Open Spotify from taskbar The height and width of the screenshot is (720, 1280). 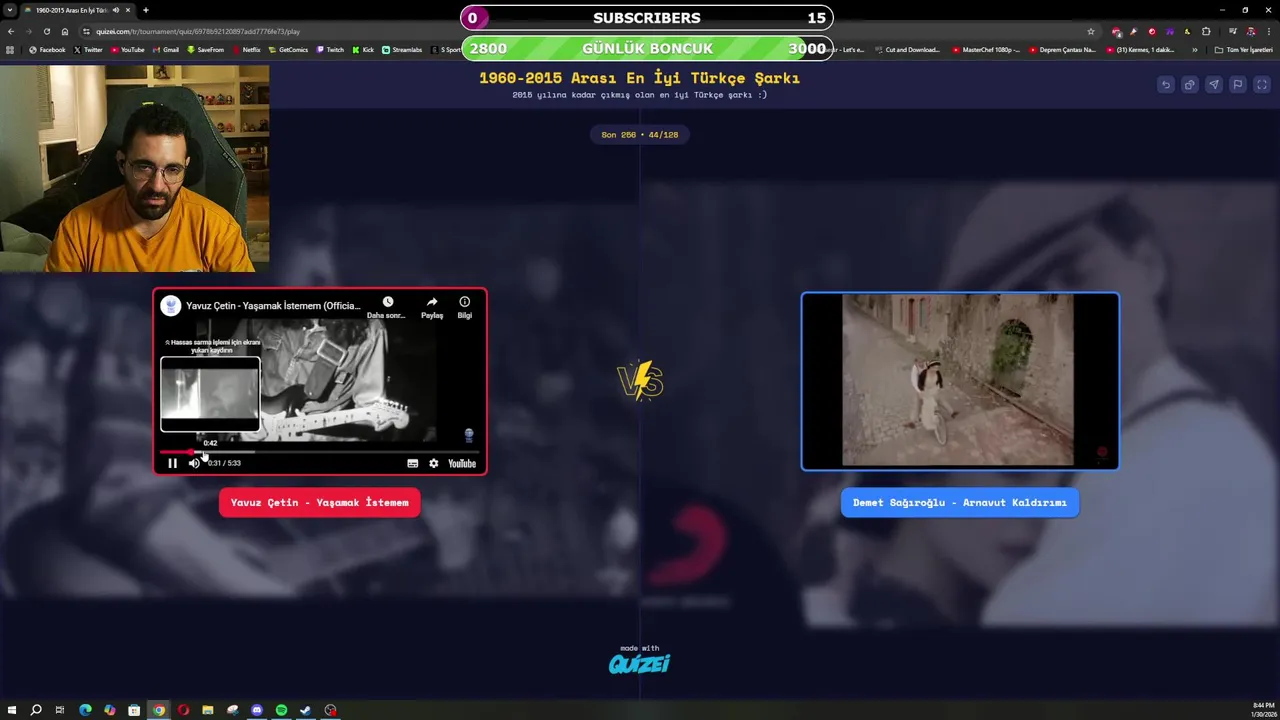tap(281, 710)
